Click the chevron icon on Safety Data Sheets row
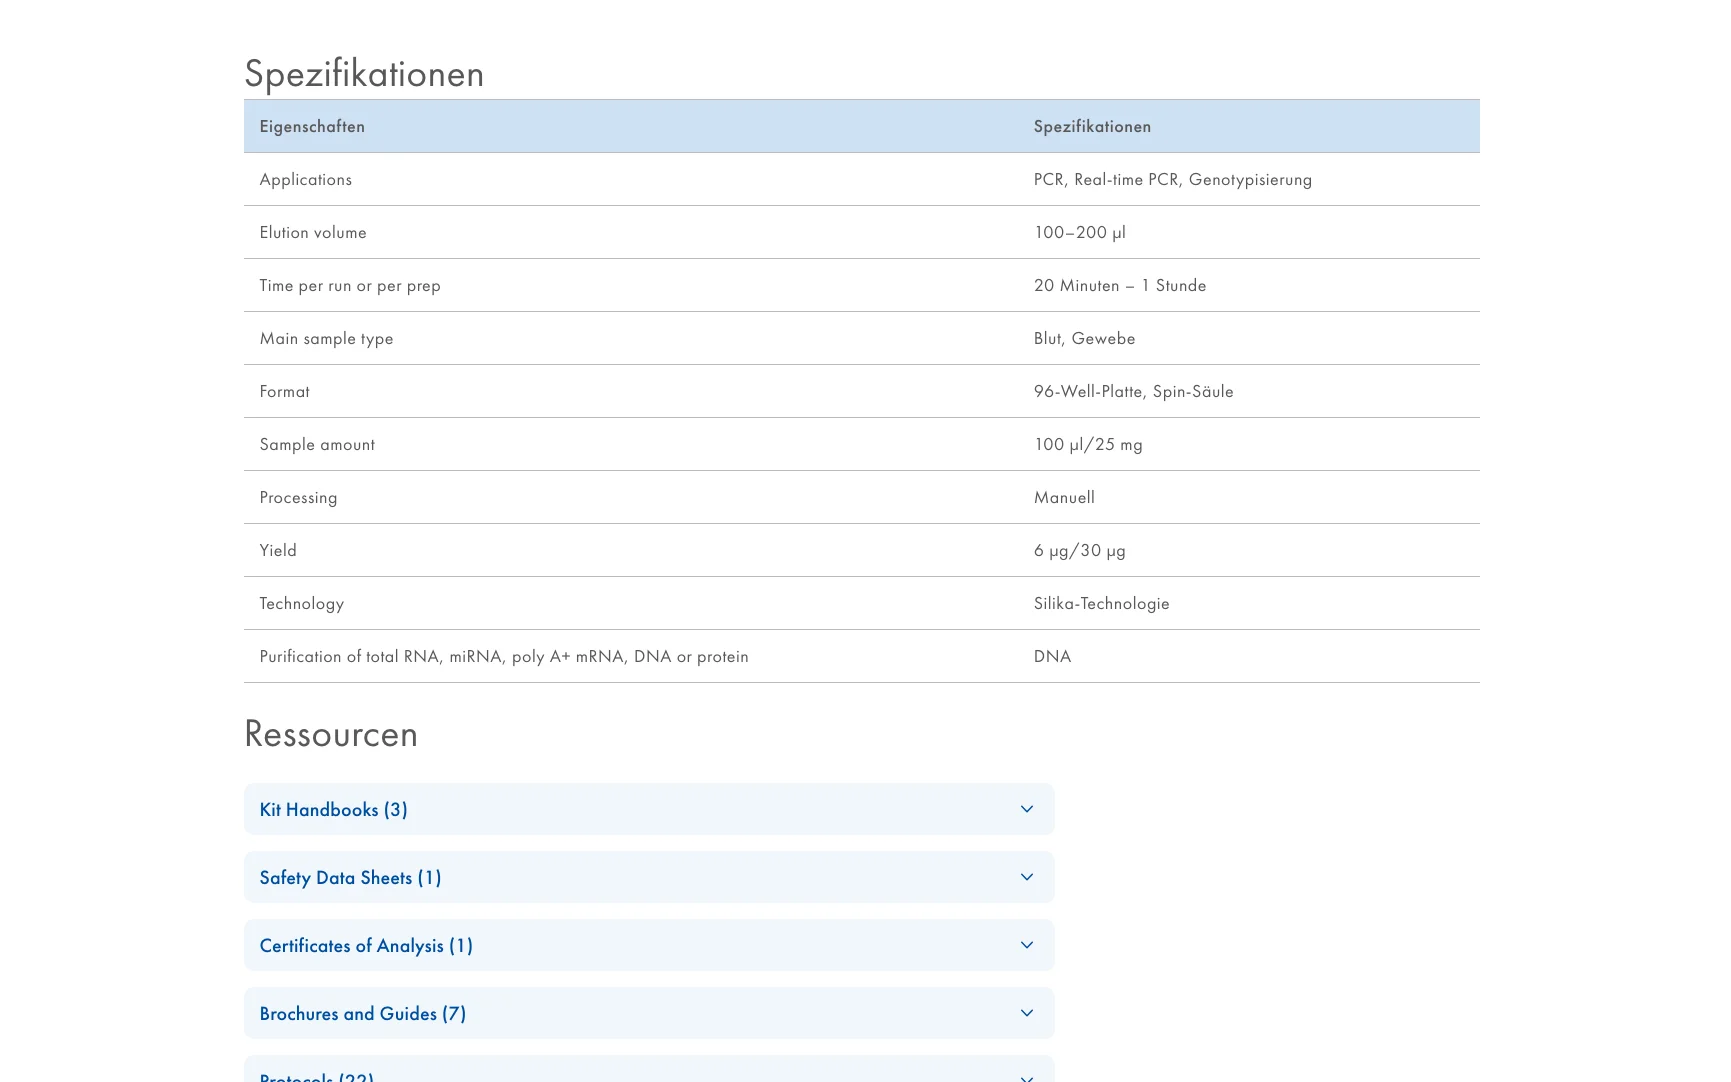 [x=1027, y=877]
